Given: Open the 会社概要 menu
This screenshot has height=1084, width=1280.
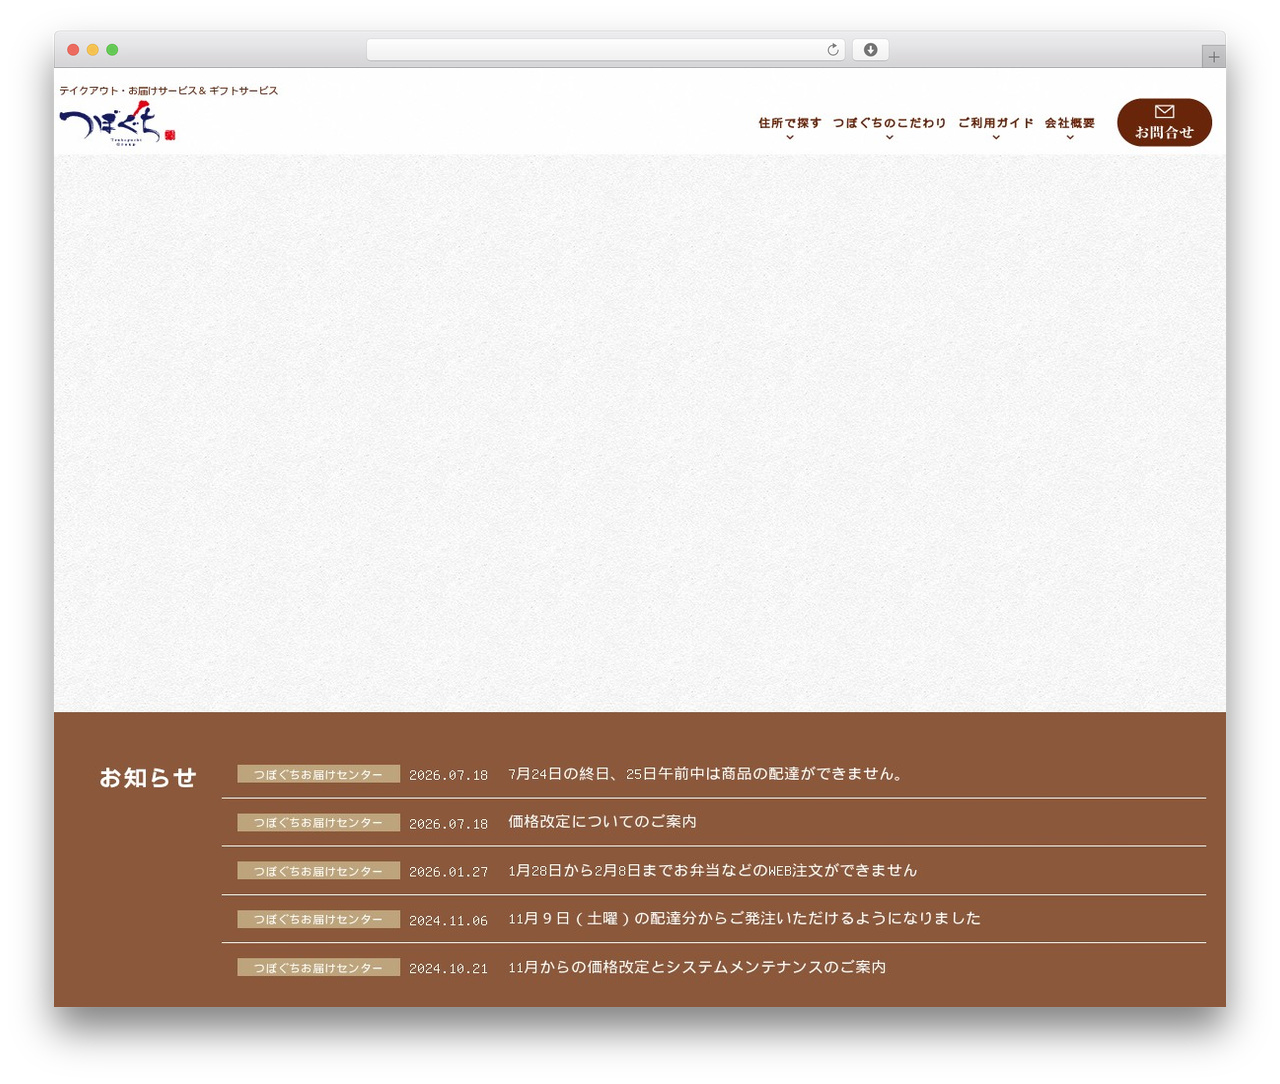Looking at the screenshot, I should click(1069, 123).
